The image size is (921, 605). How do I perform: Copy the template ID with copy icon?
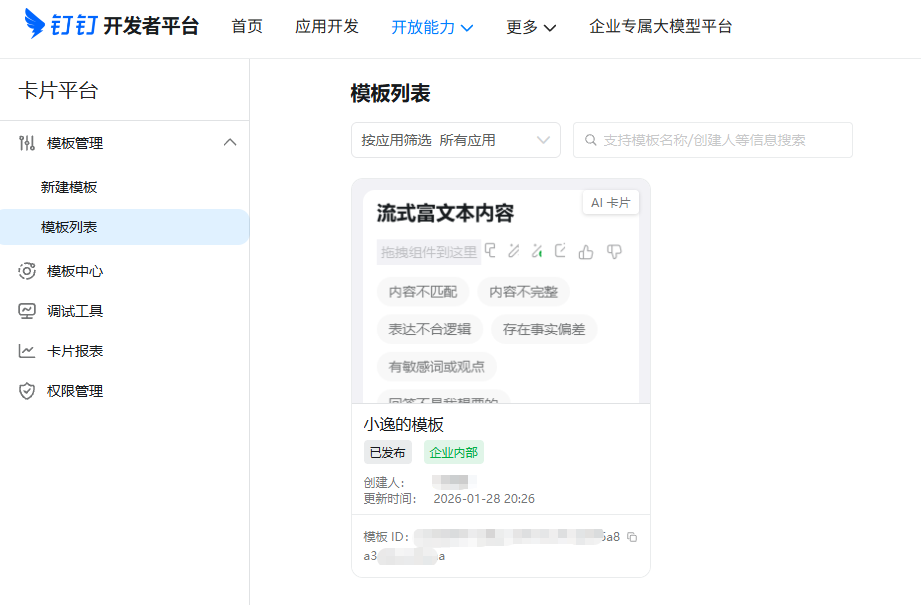[x=632, y=537]
